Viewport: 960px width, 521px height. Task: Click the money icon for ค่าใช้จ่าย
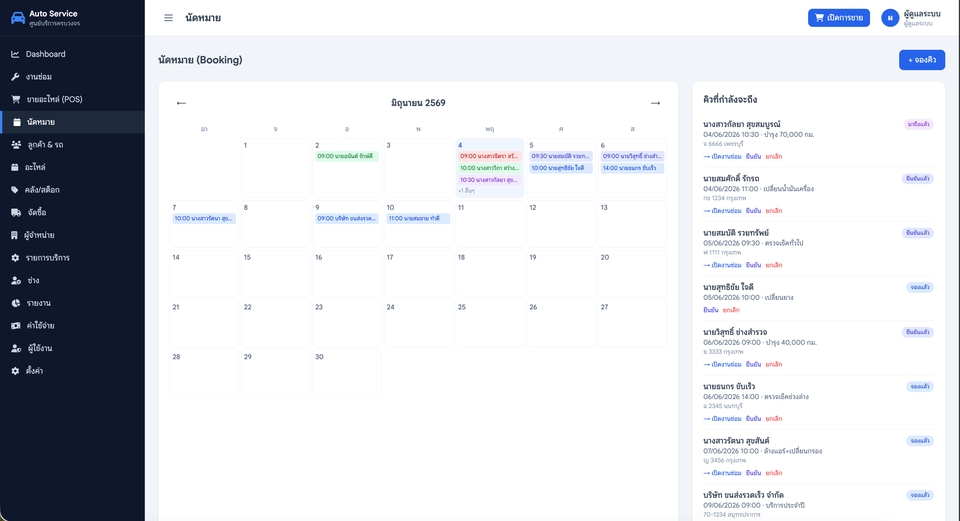coord(15,326)
